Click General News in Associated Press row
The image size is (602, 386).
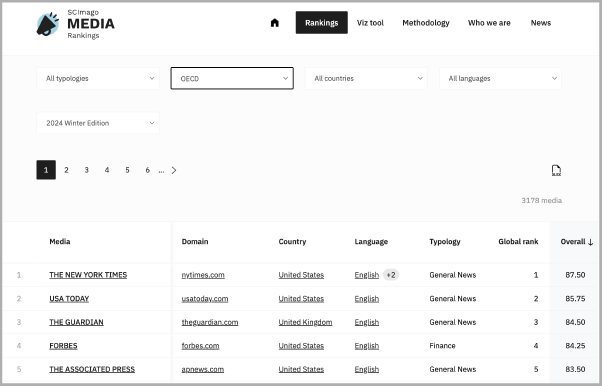pos(453,369)
